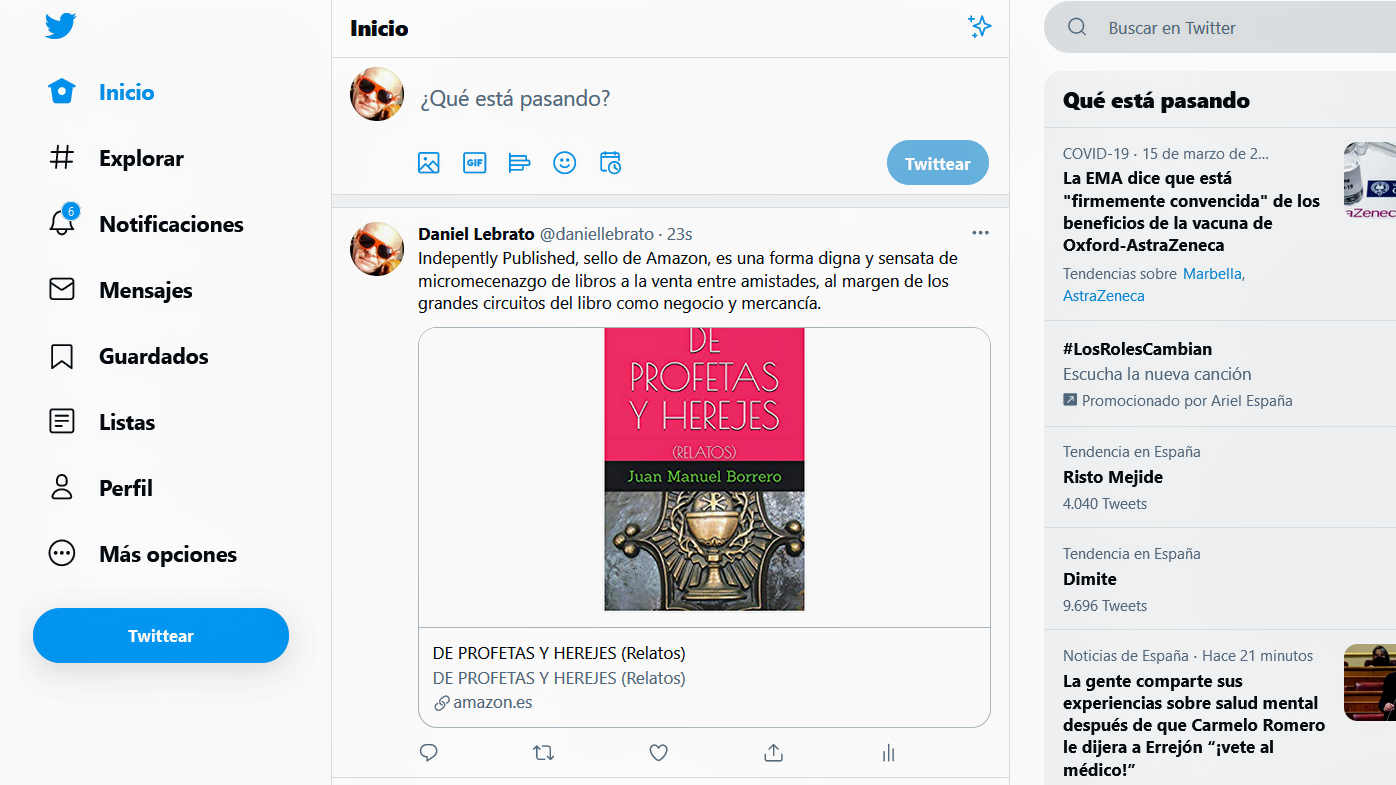
Task: Create a poll in the composer
Action: click(x=519, y=163)
